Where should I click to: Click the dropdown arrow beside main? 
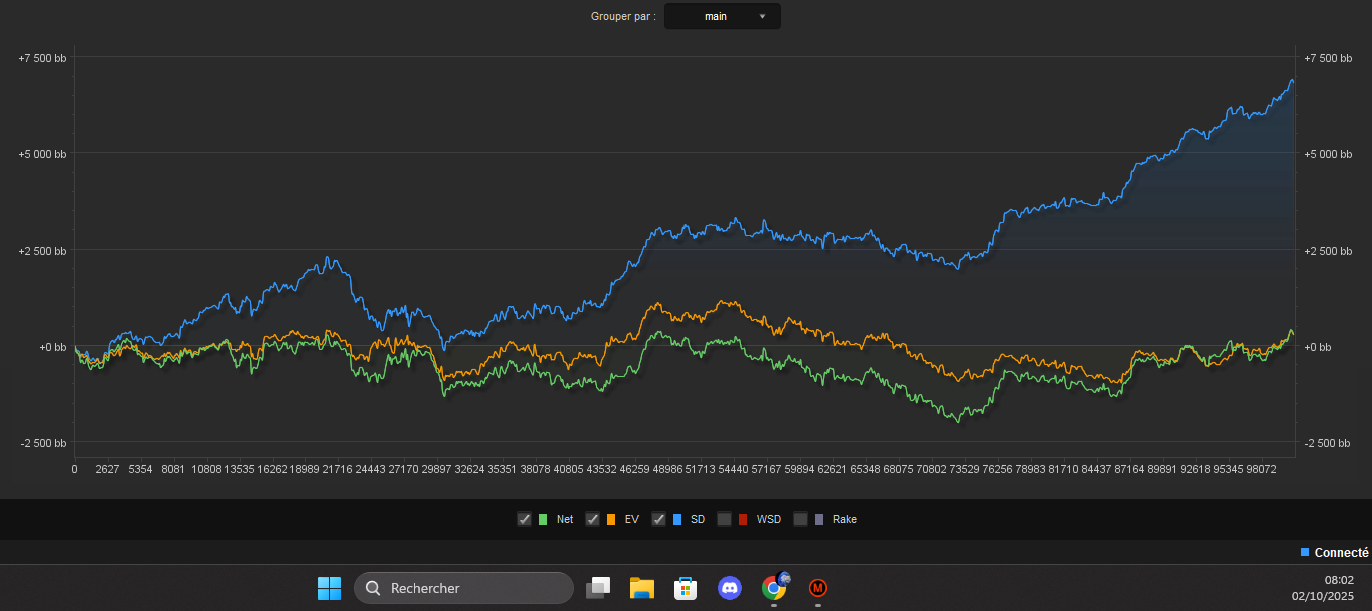763,16
